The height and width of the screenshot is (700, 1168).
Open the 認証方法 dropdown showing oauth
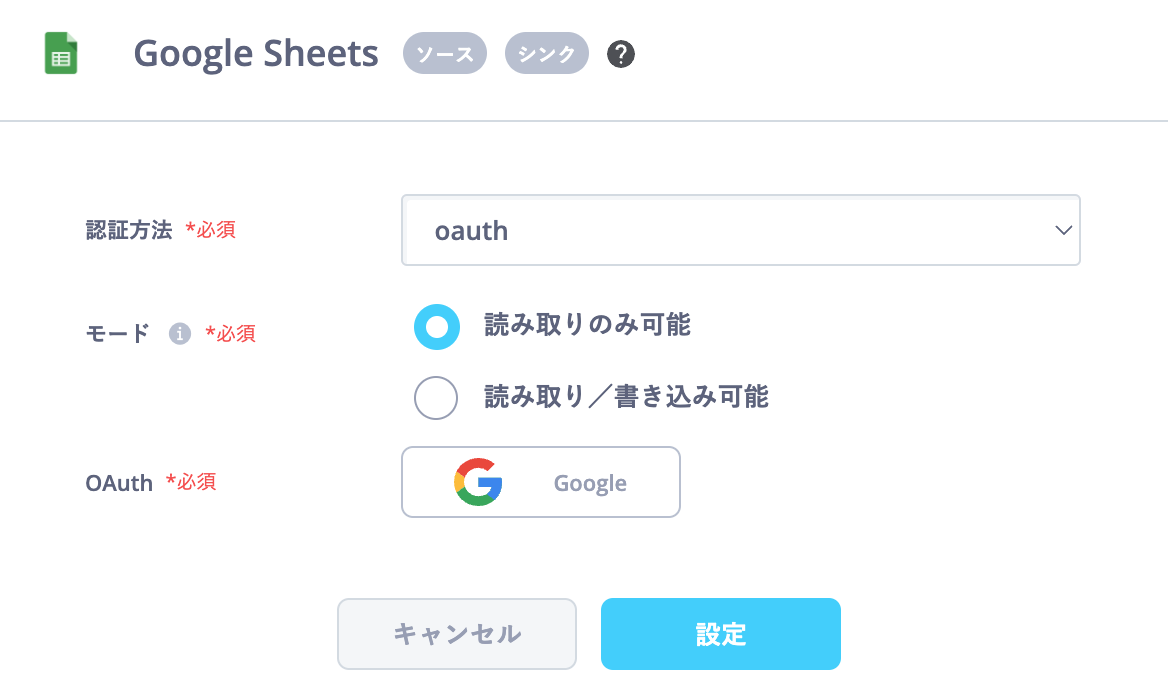[x=740, y=230]
